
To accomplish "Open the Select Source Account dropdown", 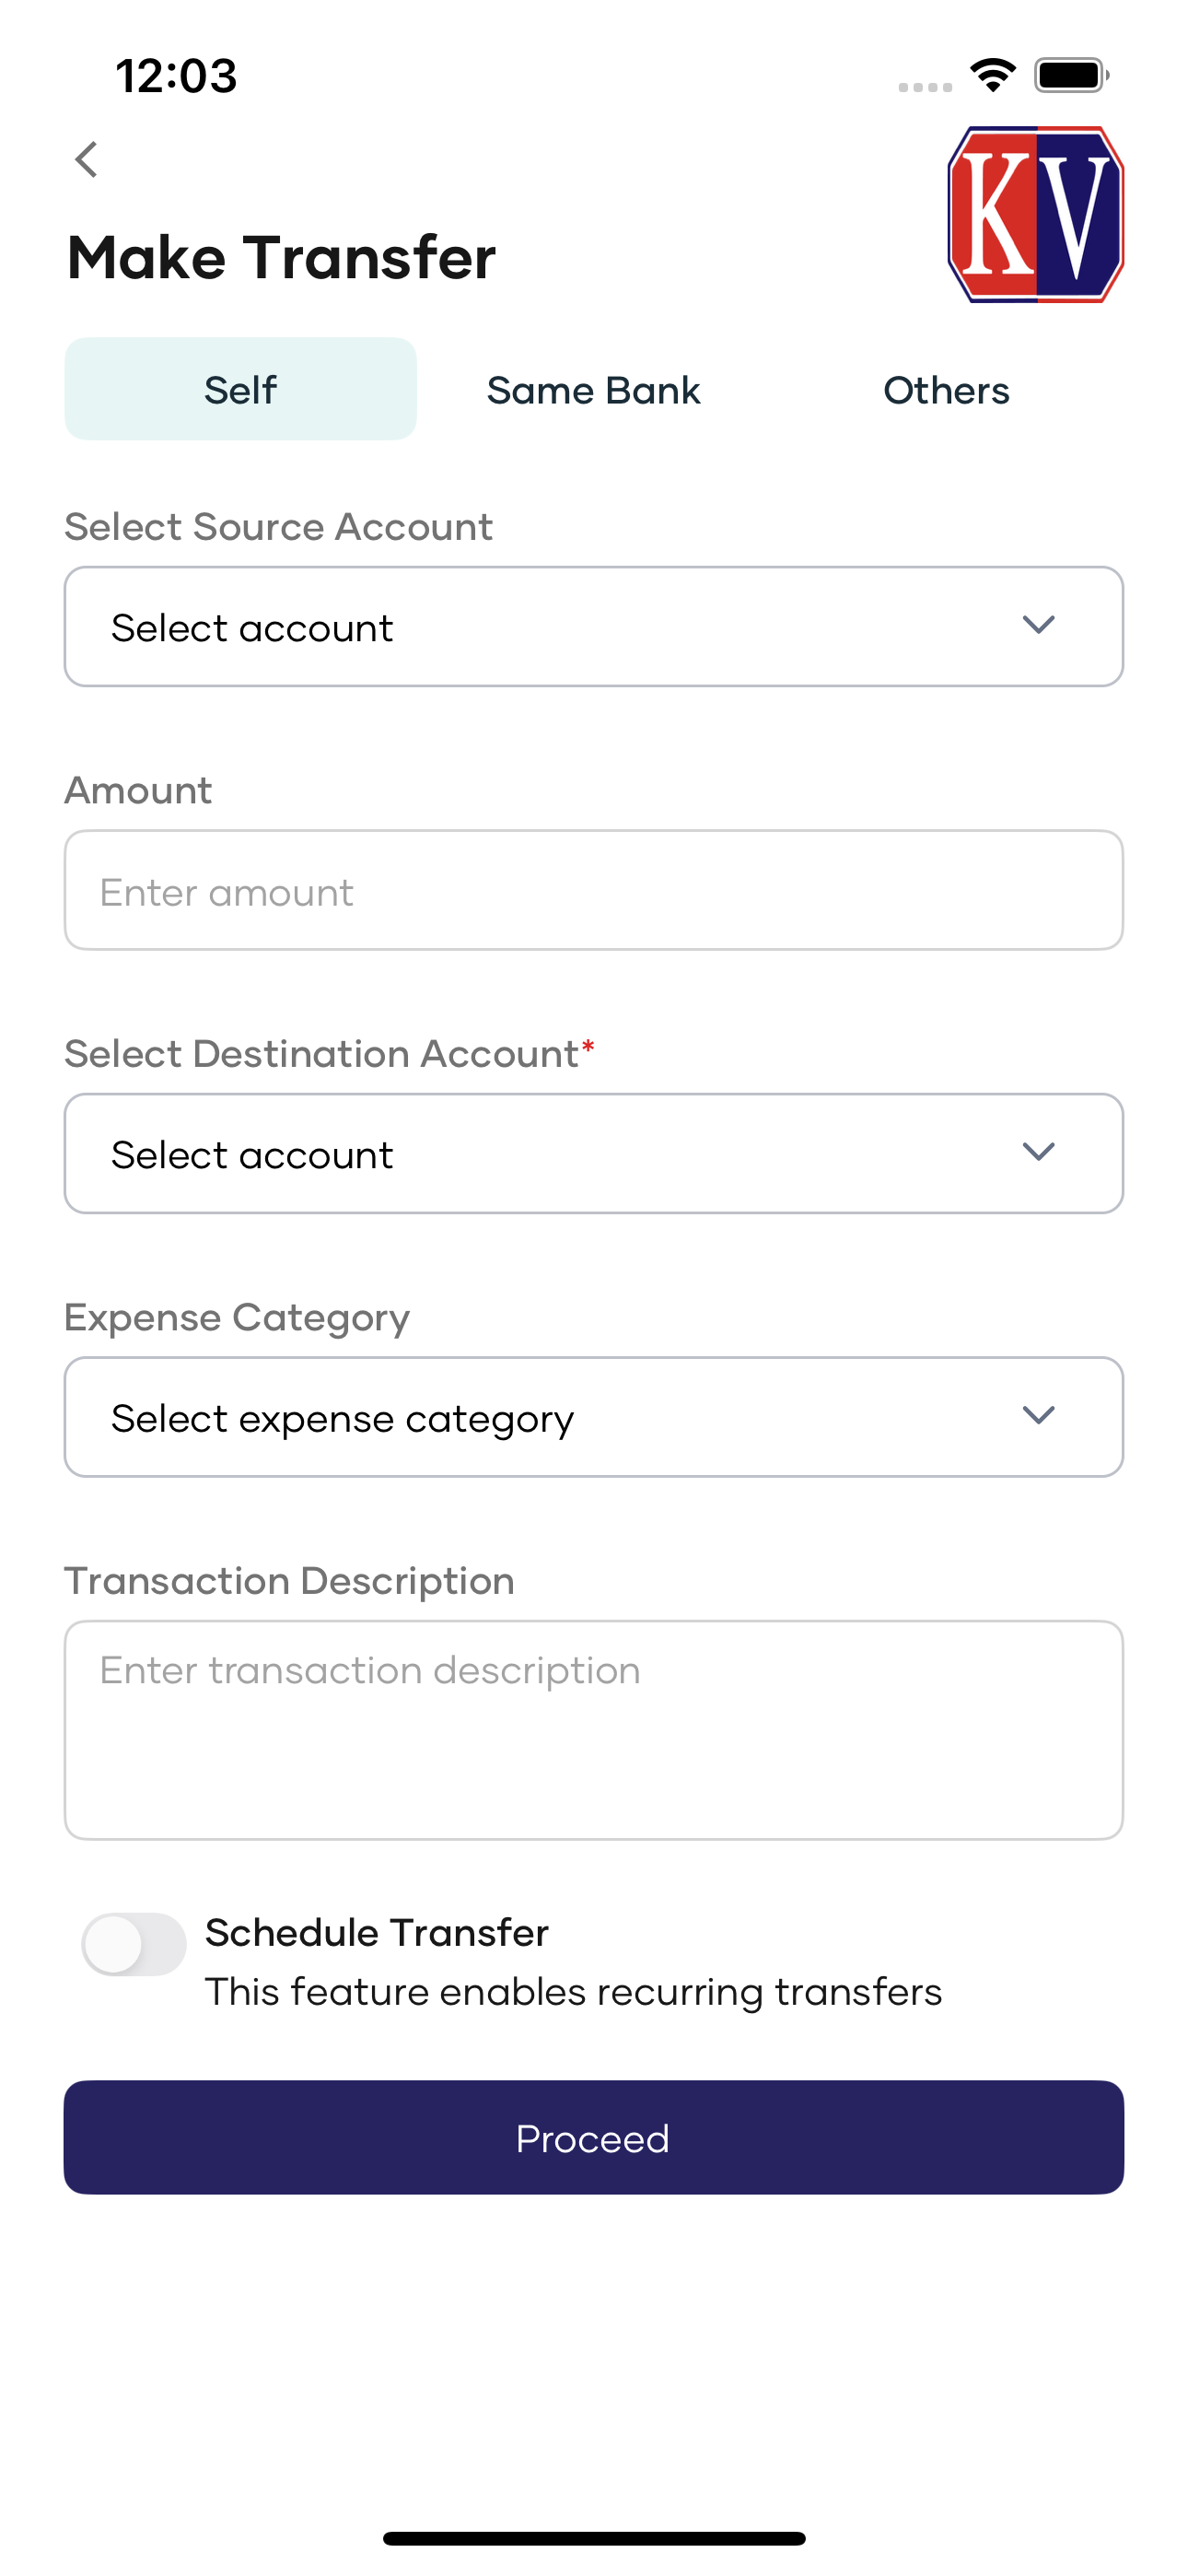I will (x=594, y=627).
